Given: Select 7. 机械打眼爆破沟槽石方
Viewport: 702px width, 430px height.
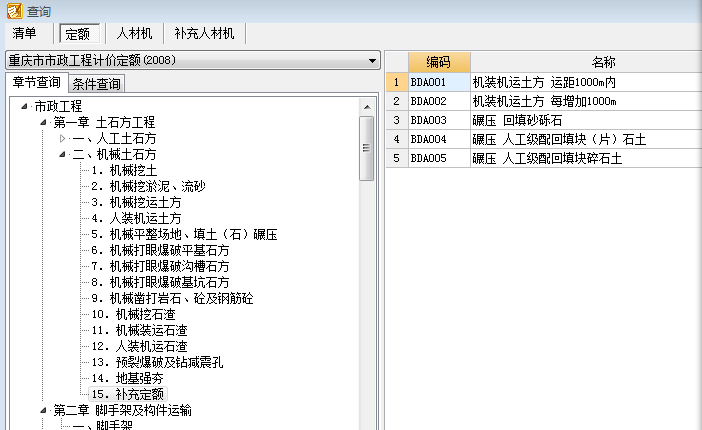Looking at the screenshot, I should [160, 267].
